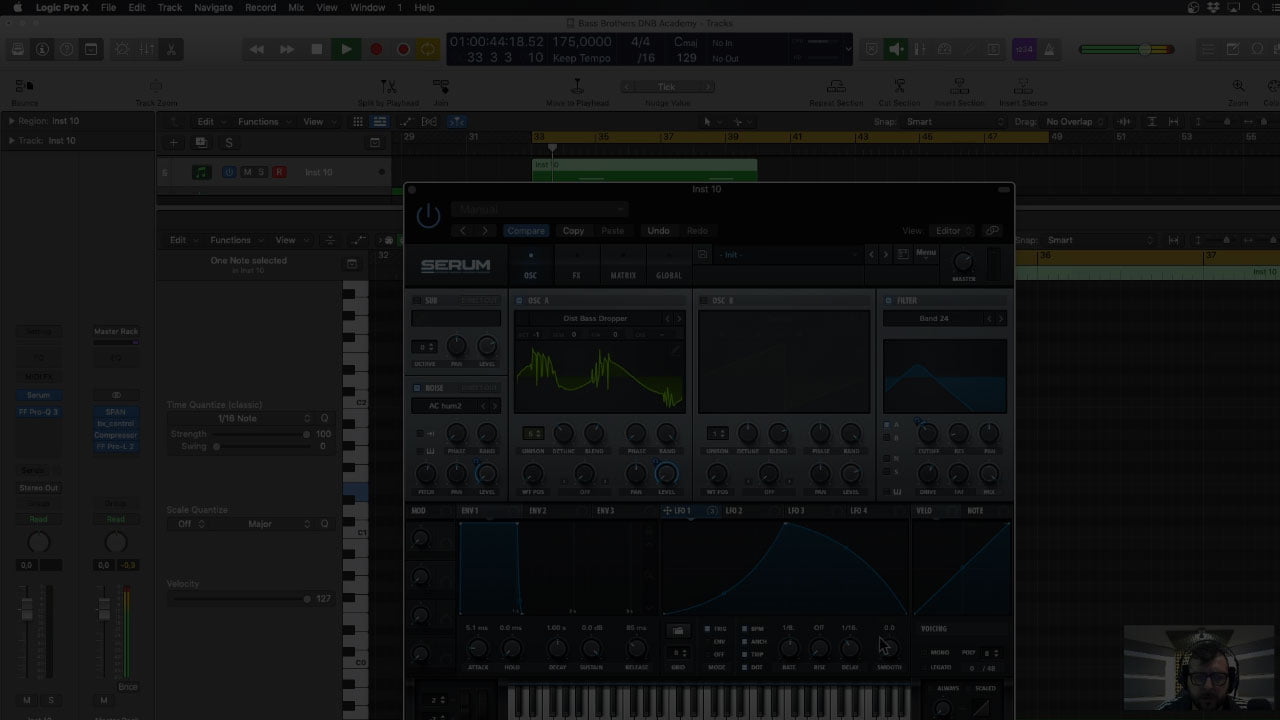Toggle the FILTER enable checkbox
The width and height of the screenshot is (1280, 720).
pyautogui.click(x=887, y=300)
